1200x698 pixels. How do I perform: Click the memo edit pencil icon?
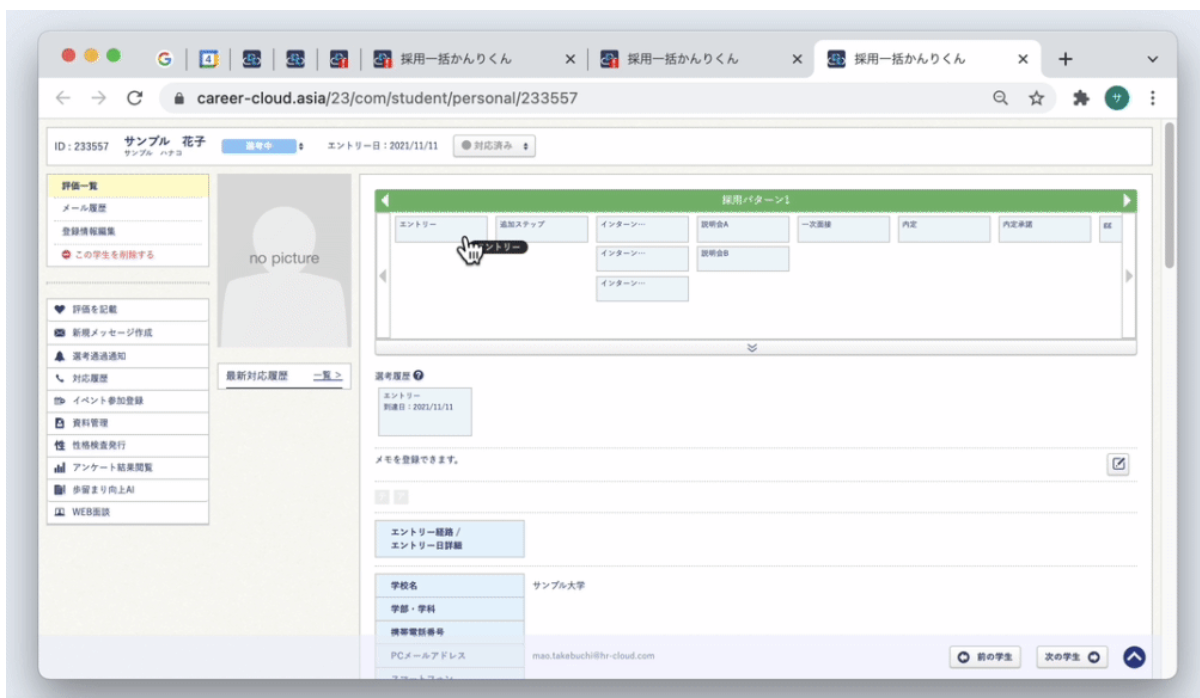tap(1119, 464)
